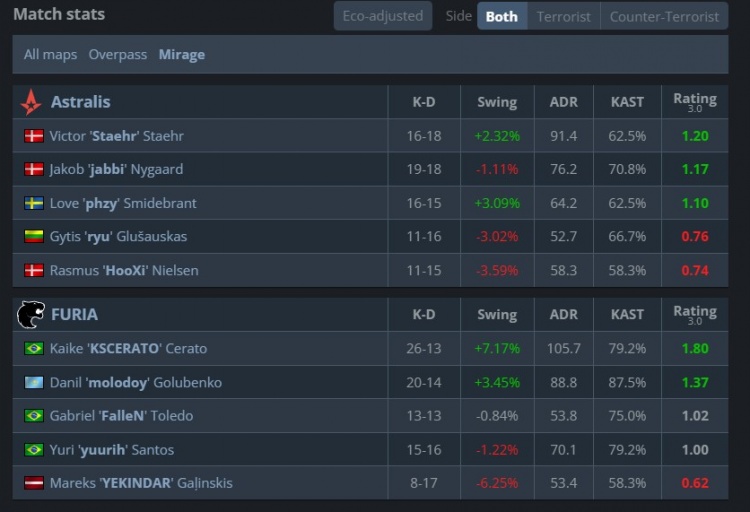Select the Both sides option
The image size is (750, 512).
[x=501, y=16]
